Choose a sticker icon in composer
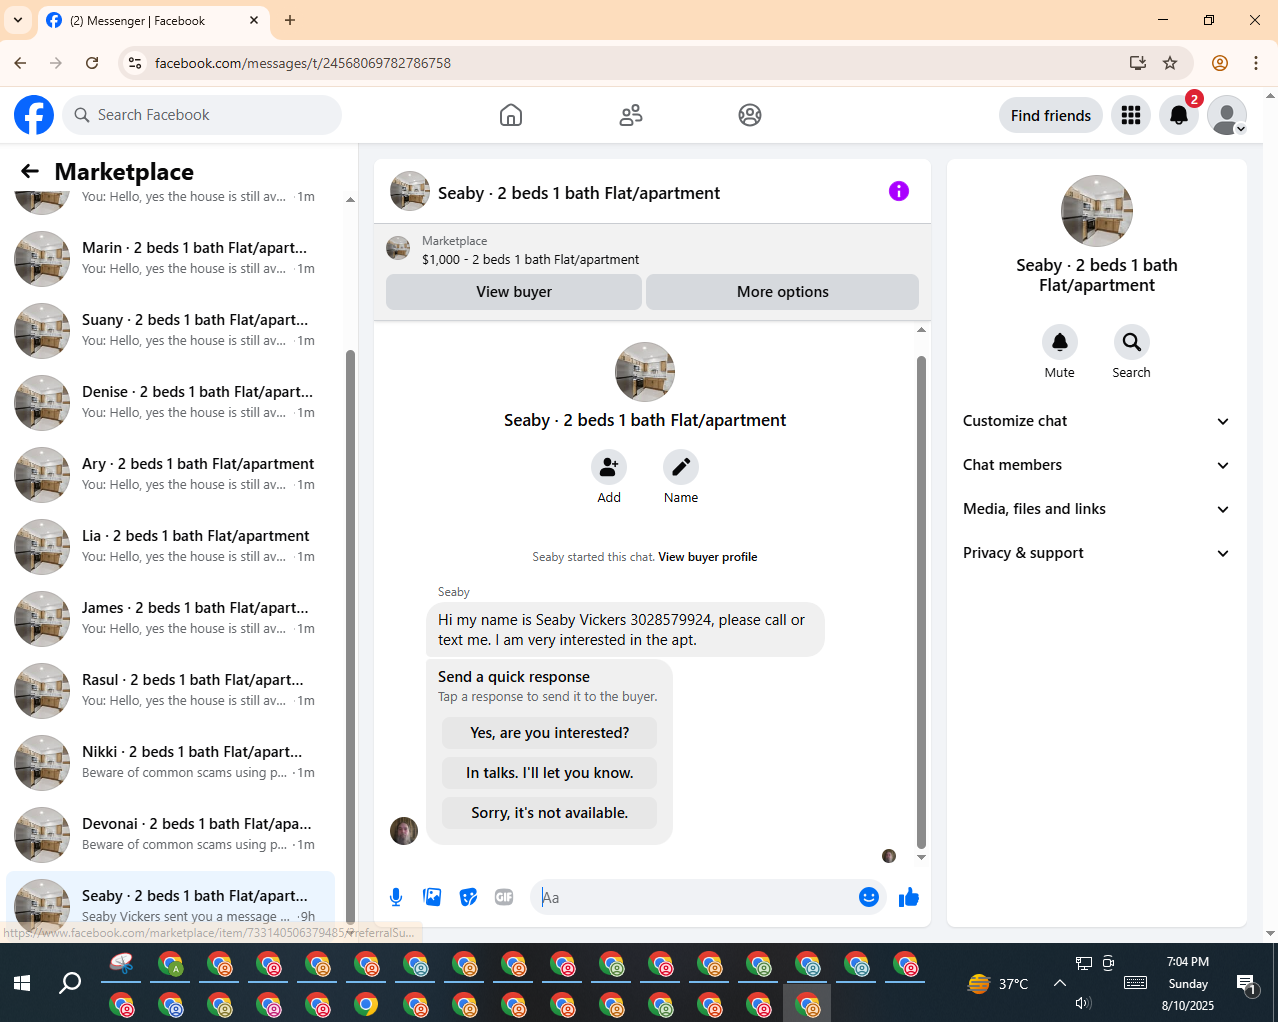Screen dimensions: 1278x1022 point(468,897)
